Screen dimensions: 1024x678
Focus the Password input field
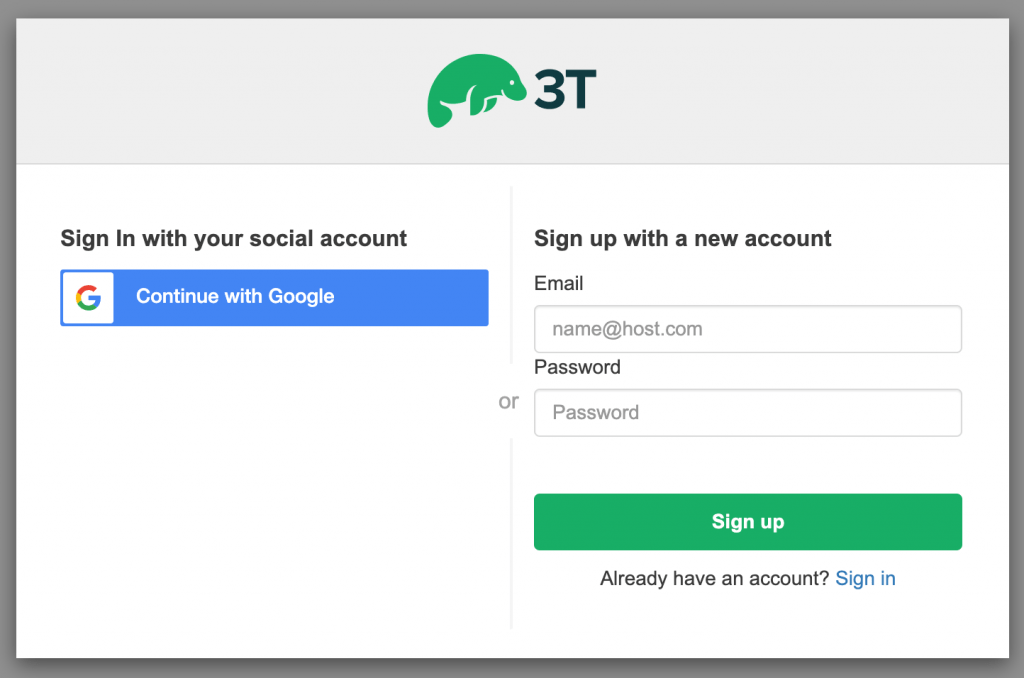click(x=748, y=413)
